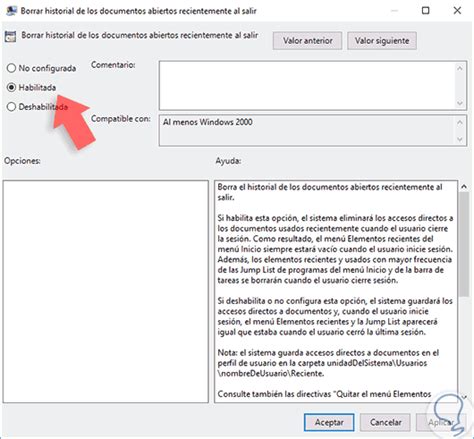Go to "Valor siguiente" policy setting

pos(382,41)
